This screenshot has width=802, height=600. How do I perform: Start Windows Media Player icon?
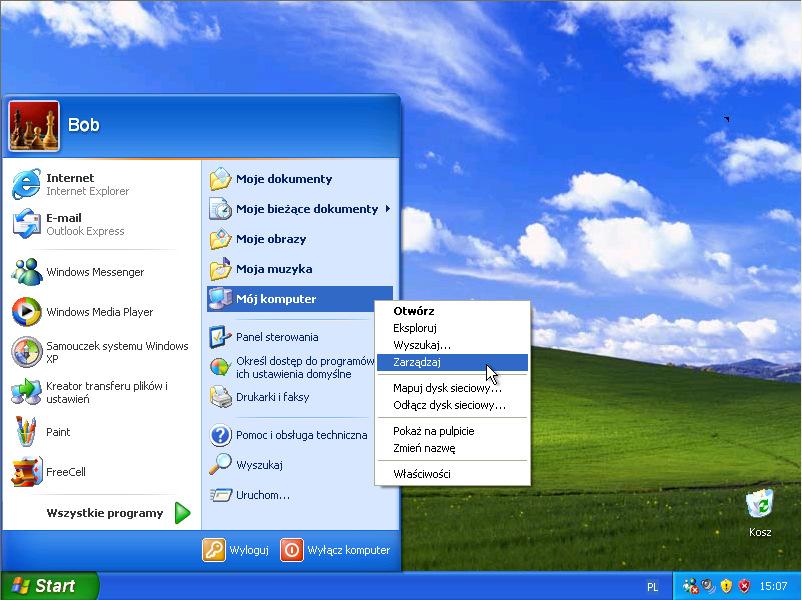click(27, 312)
